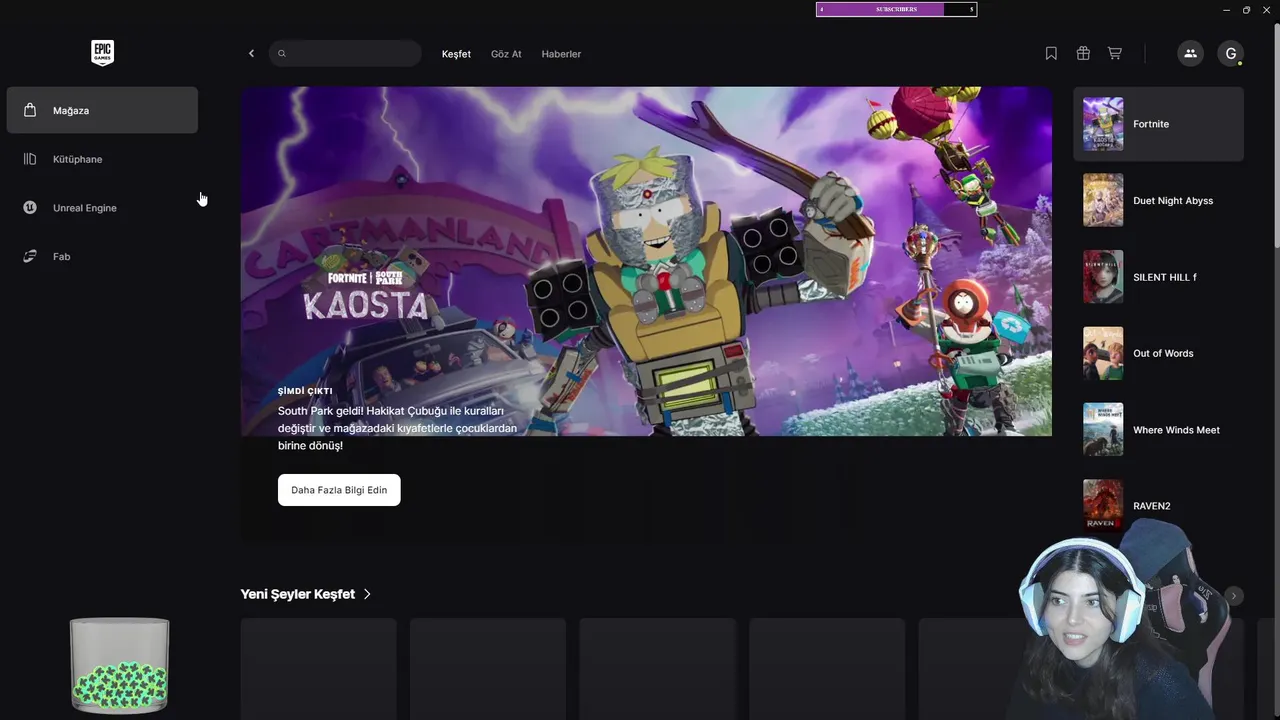Select Fortnite in featured list
Image resolution: width=1280 pixels, height=720 pixels.
coord(1158,124)
